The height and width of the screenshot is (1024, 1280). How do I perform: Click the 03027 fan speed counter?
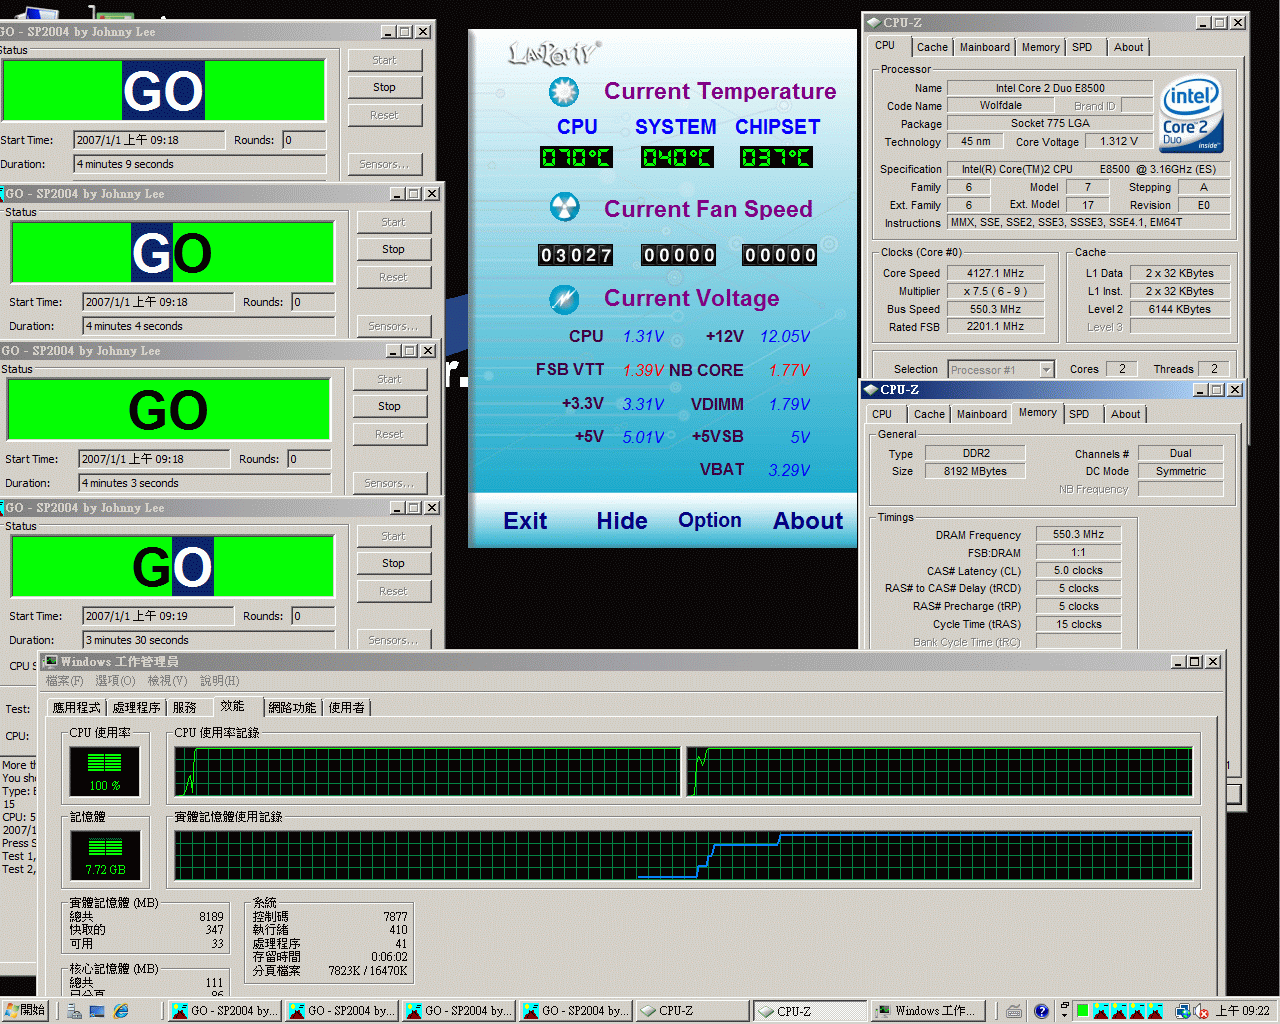click(576, 255)
